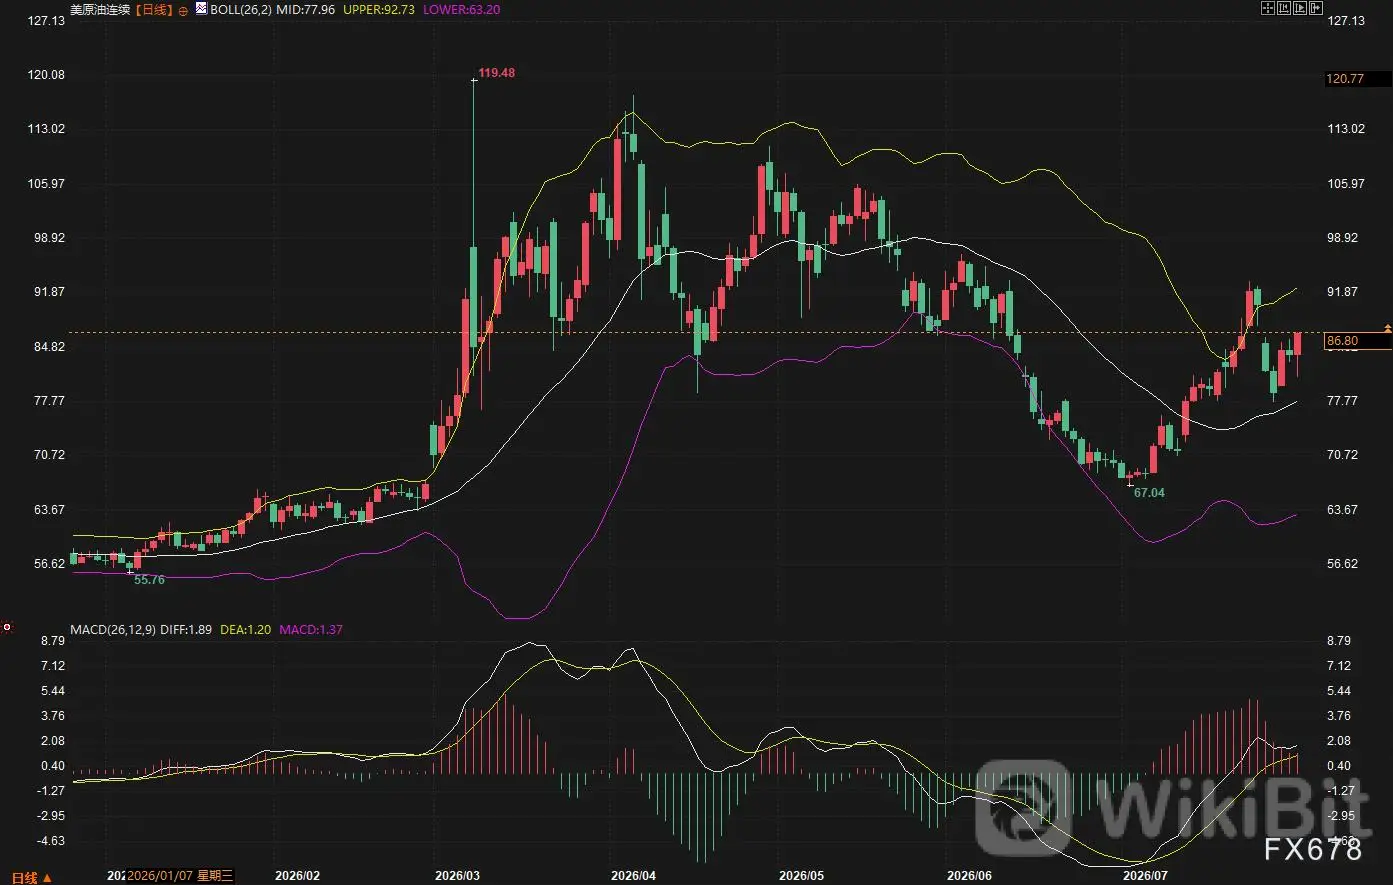
Task: Click the MACD(26,12,9) indicator label
Action: click(112, 630)
